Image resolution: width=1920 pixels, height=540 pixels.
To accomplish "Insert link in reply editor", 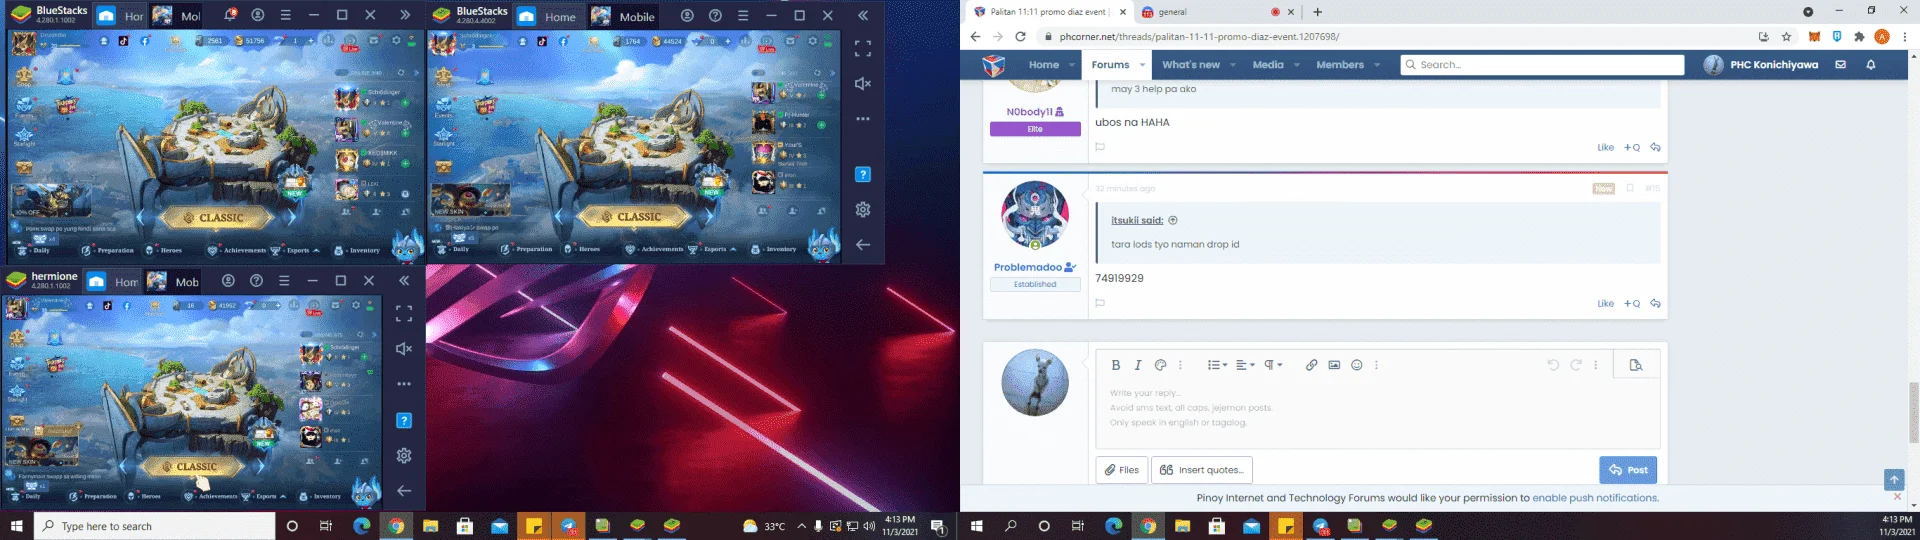I will 1311,365.
